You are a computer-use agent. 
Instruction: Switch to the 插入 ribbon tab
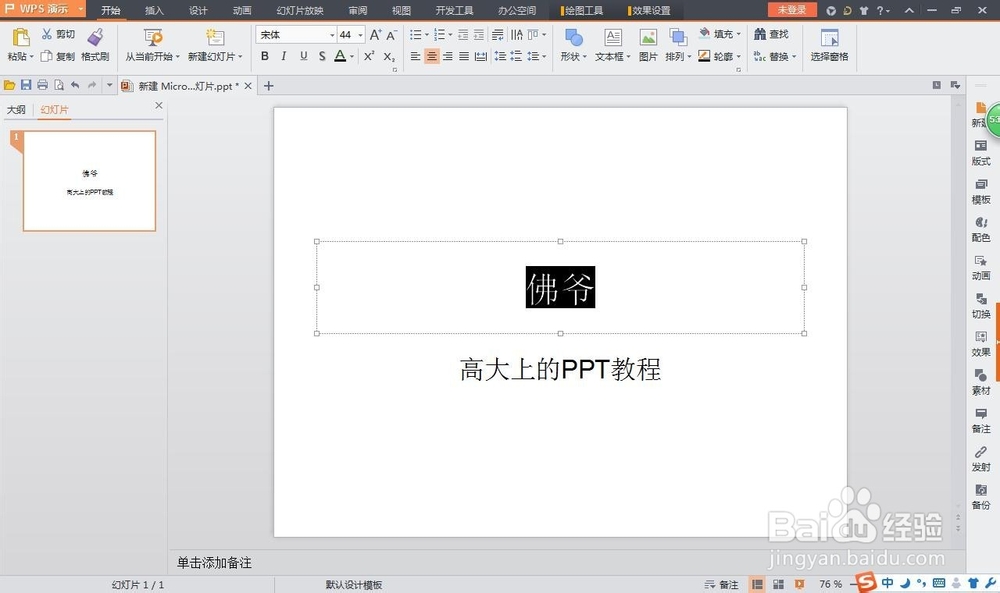pyautogui.click(x=153, y=11)
